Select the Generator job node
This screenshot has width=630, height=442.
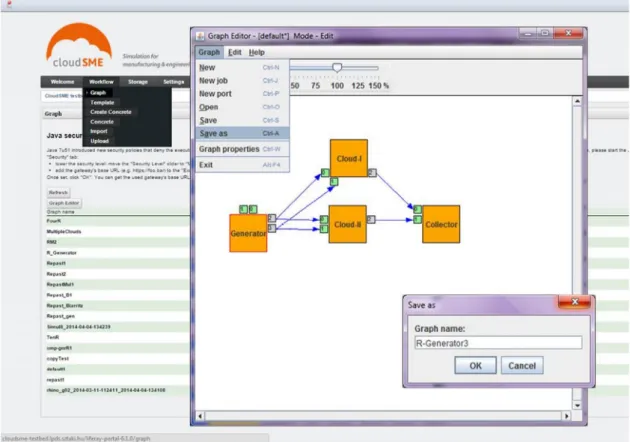point(248,233)
